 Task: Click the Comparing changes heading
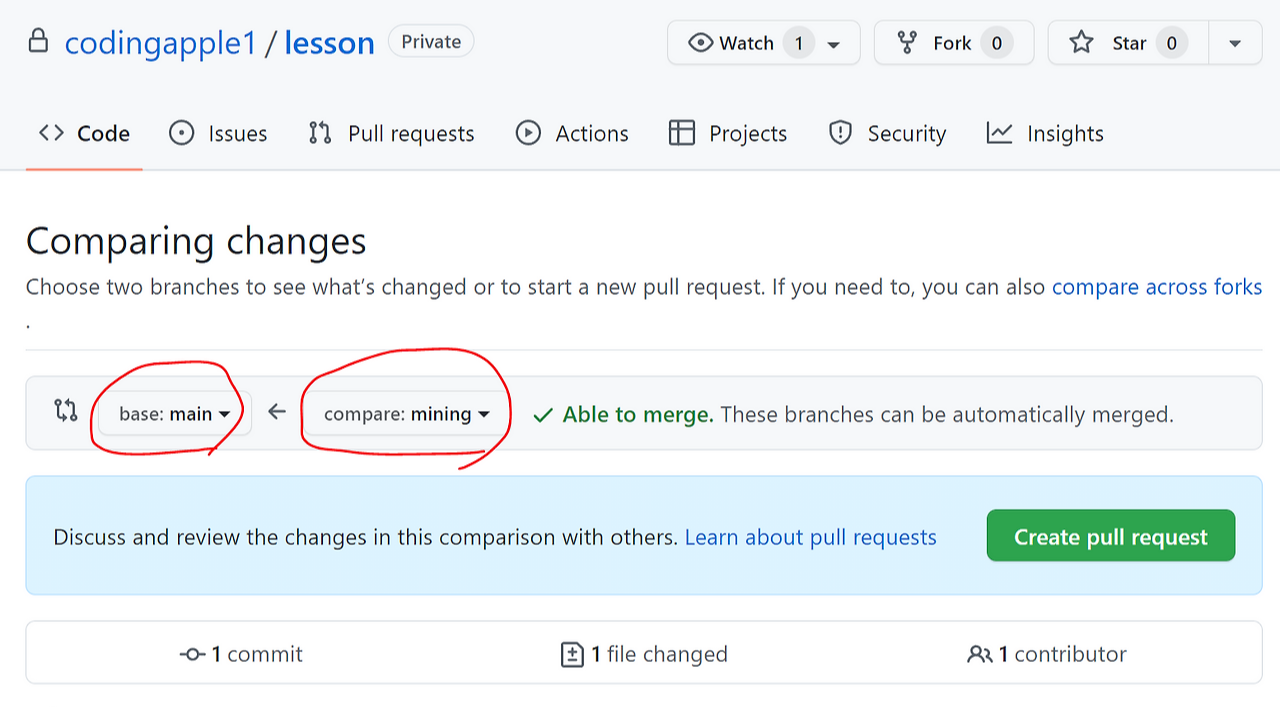196,241
